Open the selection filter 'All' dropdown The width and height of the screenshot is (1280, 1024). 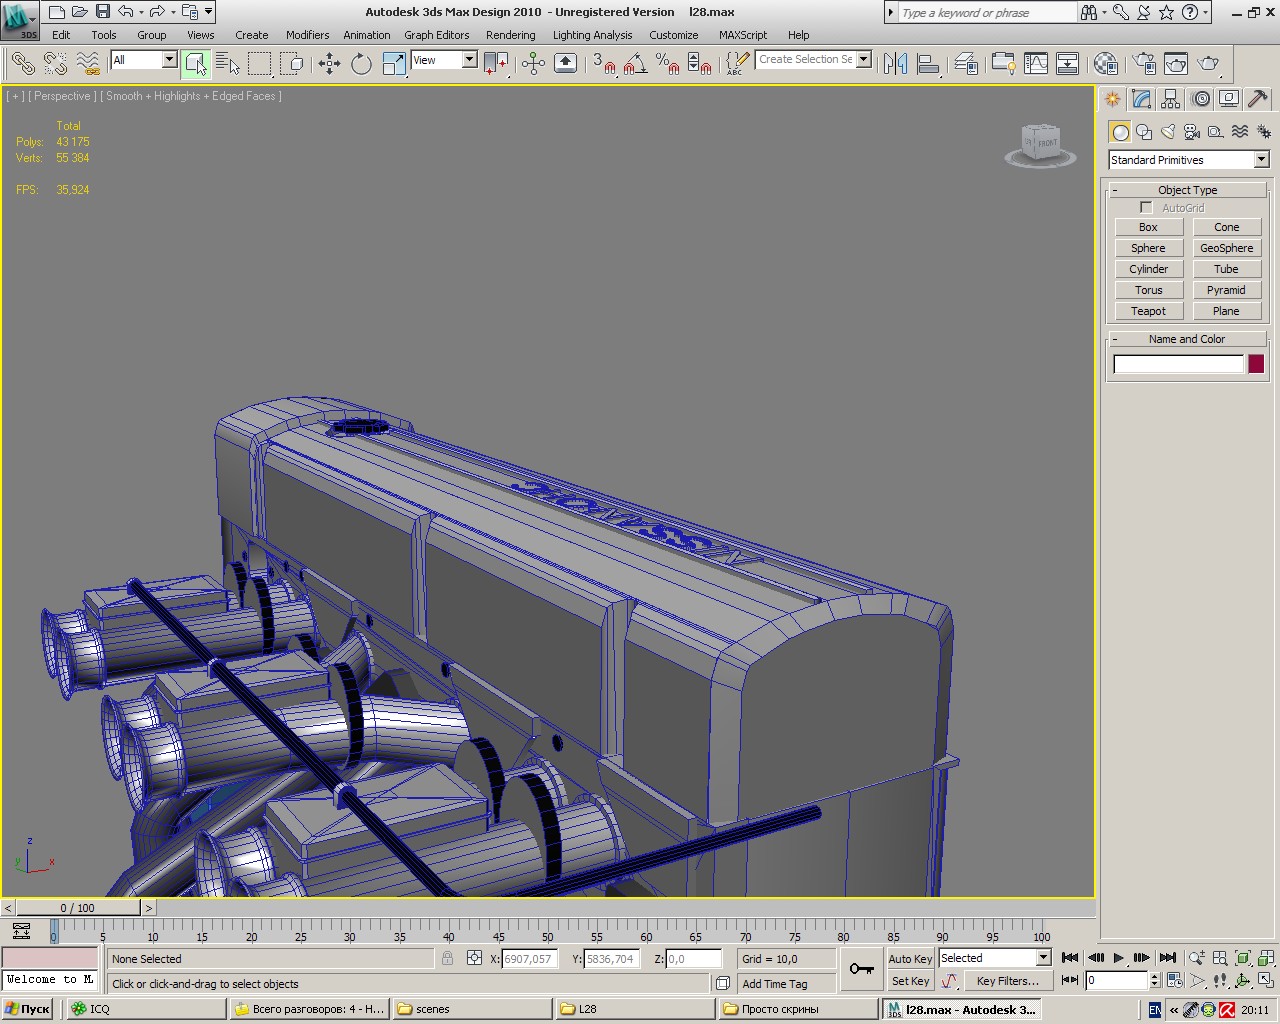point(143,60)
